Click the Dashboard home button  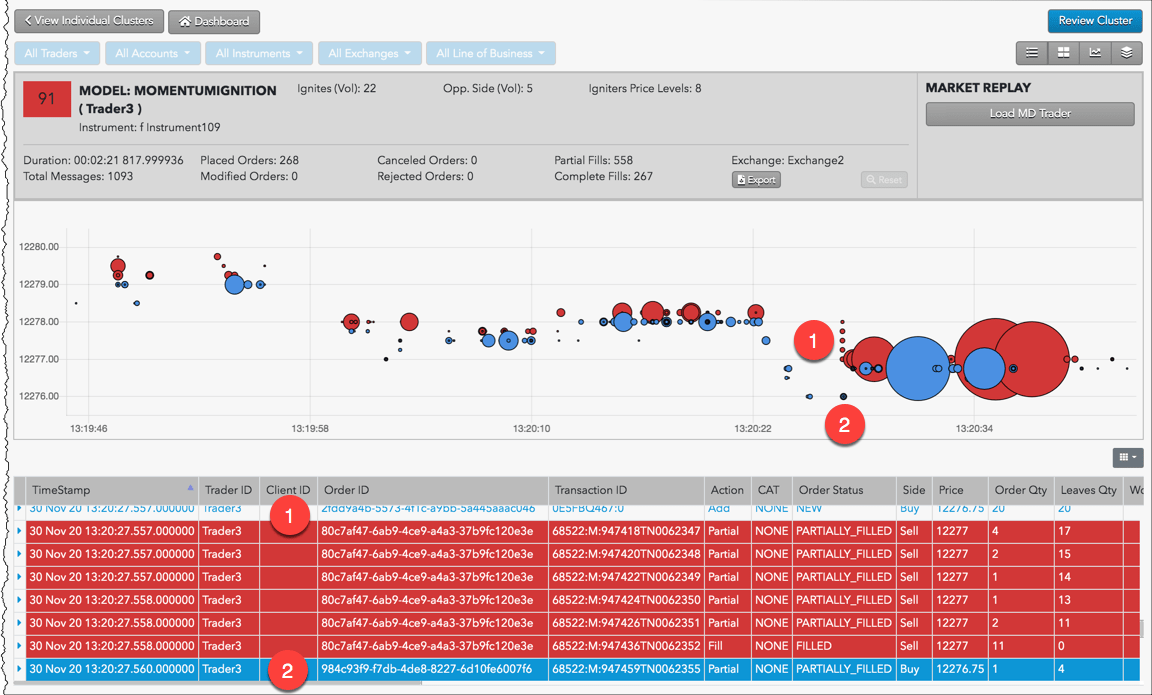[214, 21]
